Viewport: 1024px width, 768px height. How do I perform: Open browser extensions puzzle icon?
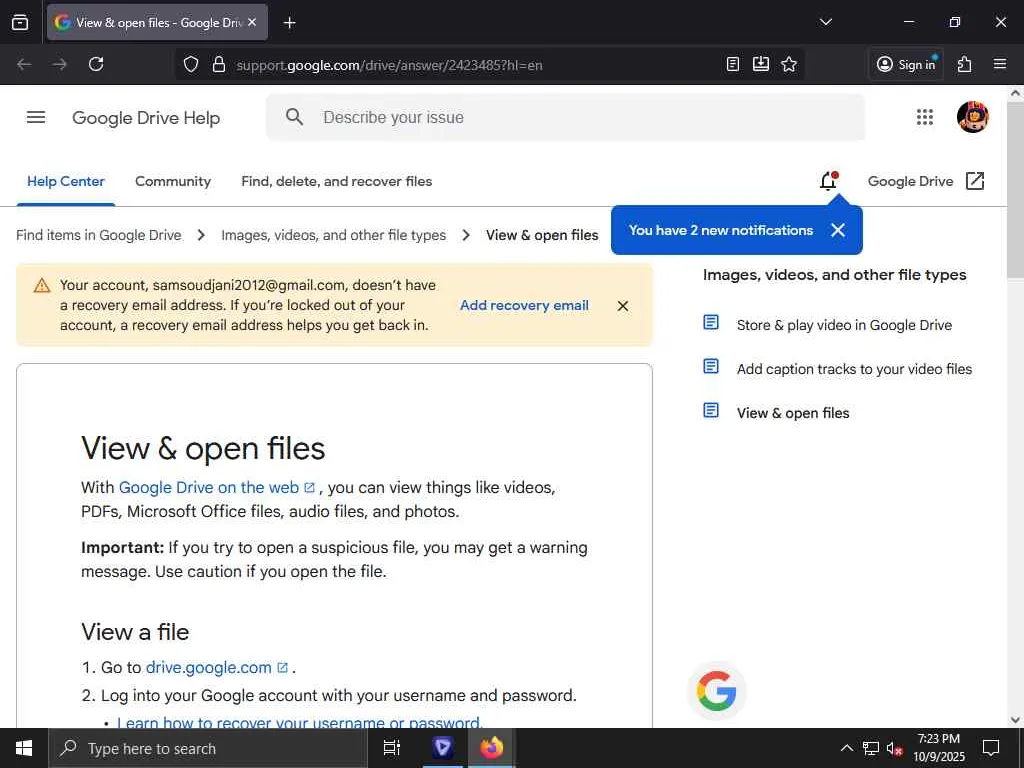tap(965, 64)
